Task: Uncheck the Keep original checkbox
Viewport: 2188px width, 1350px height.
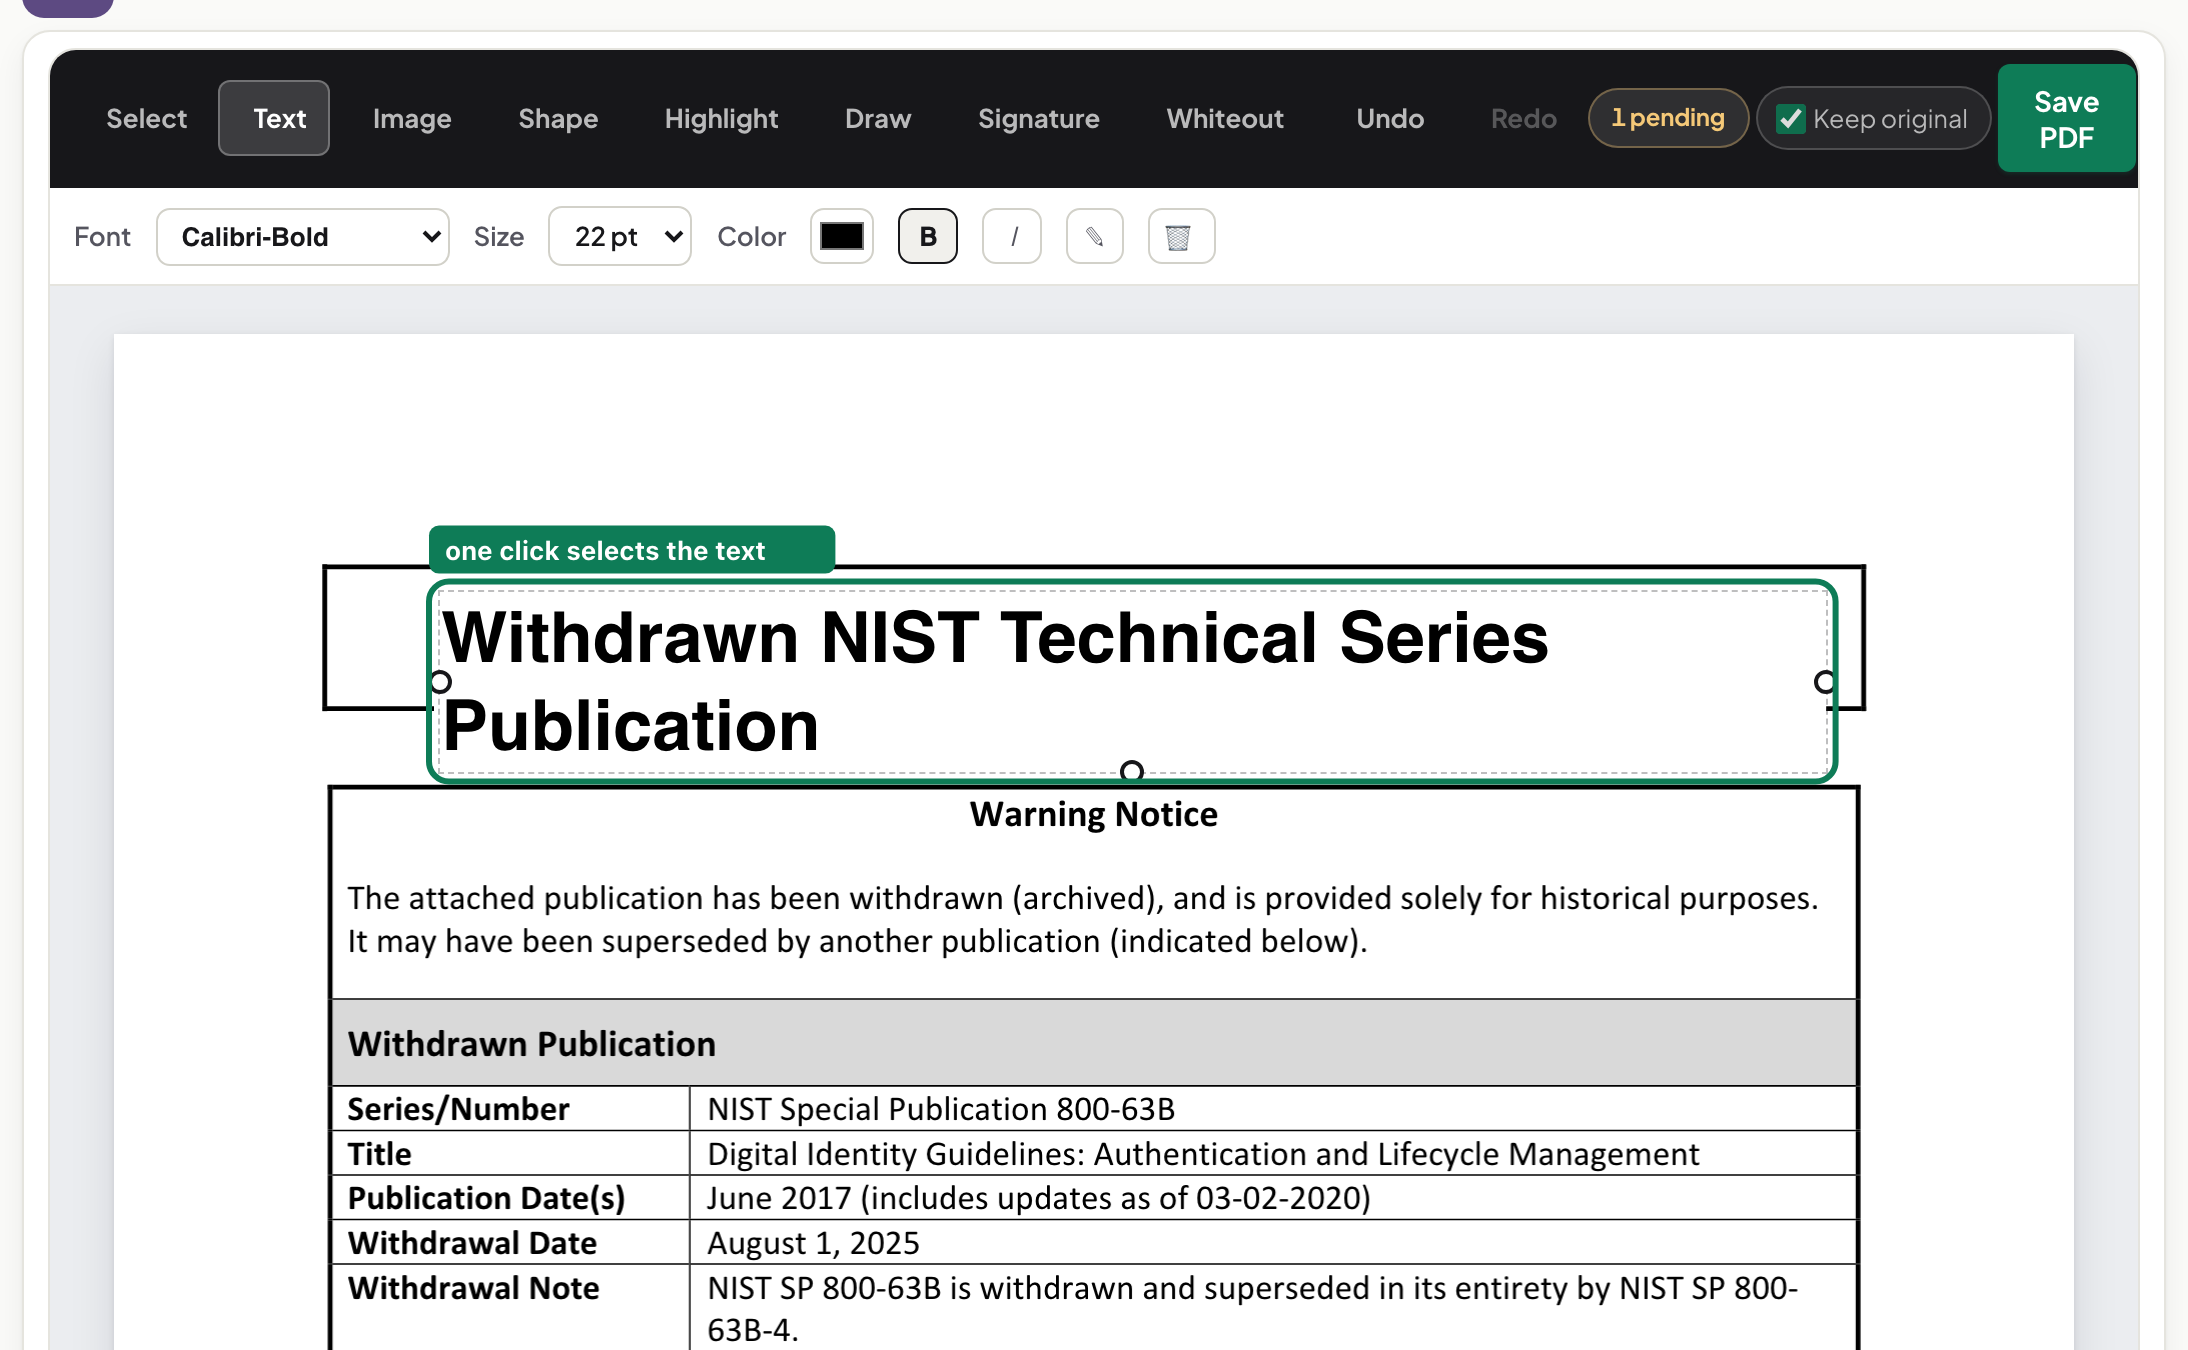Action: coord(1790,119)
